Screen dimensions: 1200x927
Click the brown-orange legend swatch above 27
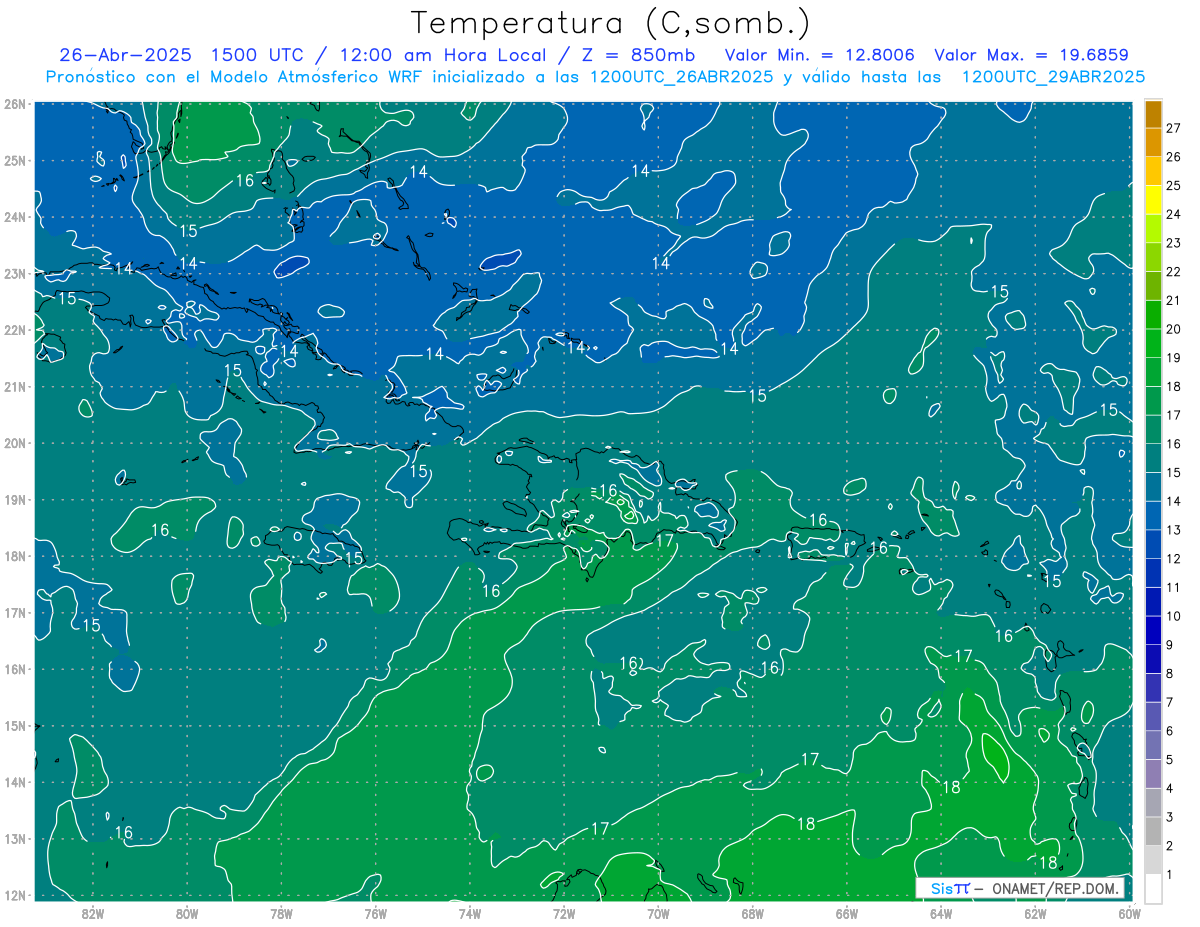1153,115
